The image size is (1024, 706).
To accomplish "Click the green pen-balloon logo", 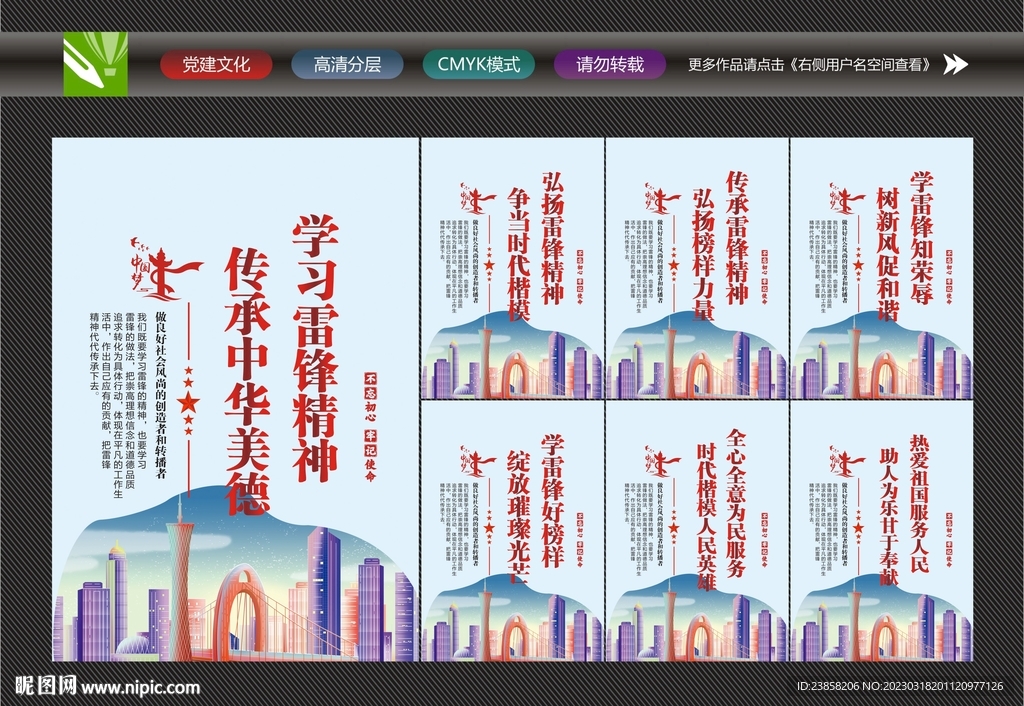I will click(x=95, y=64).
